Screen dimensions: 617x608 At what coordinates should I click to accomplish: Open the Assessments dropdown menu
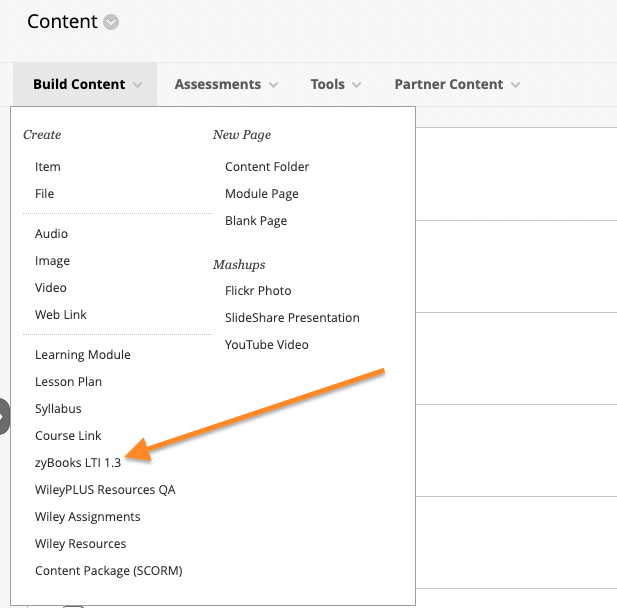pos(226,84)
